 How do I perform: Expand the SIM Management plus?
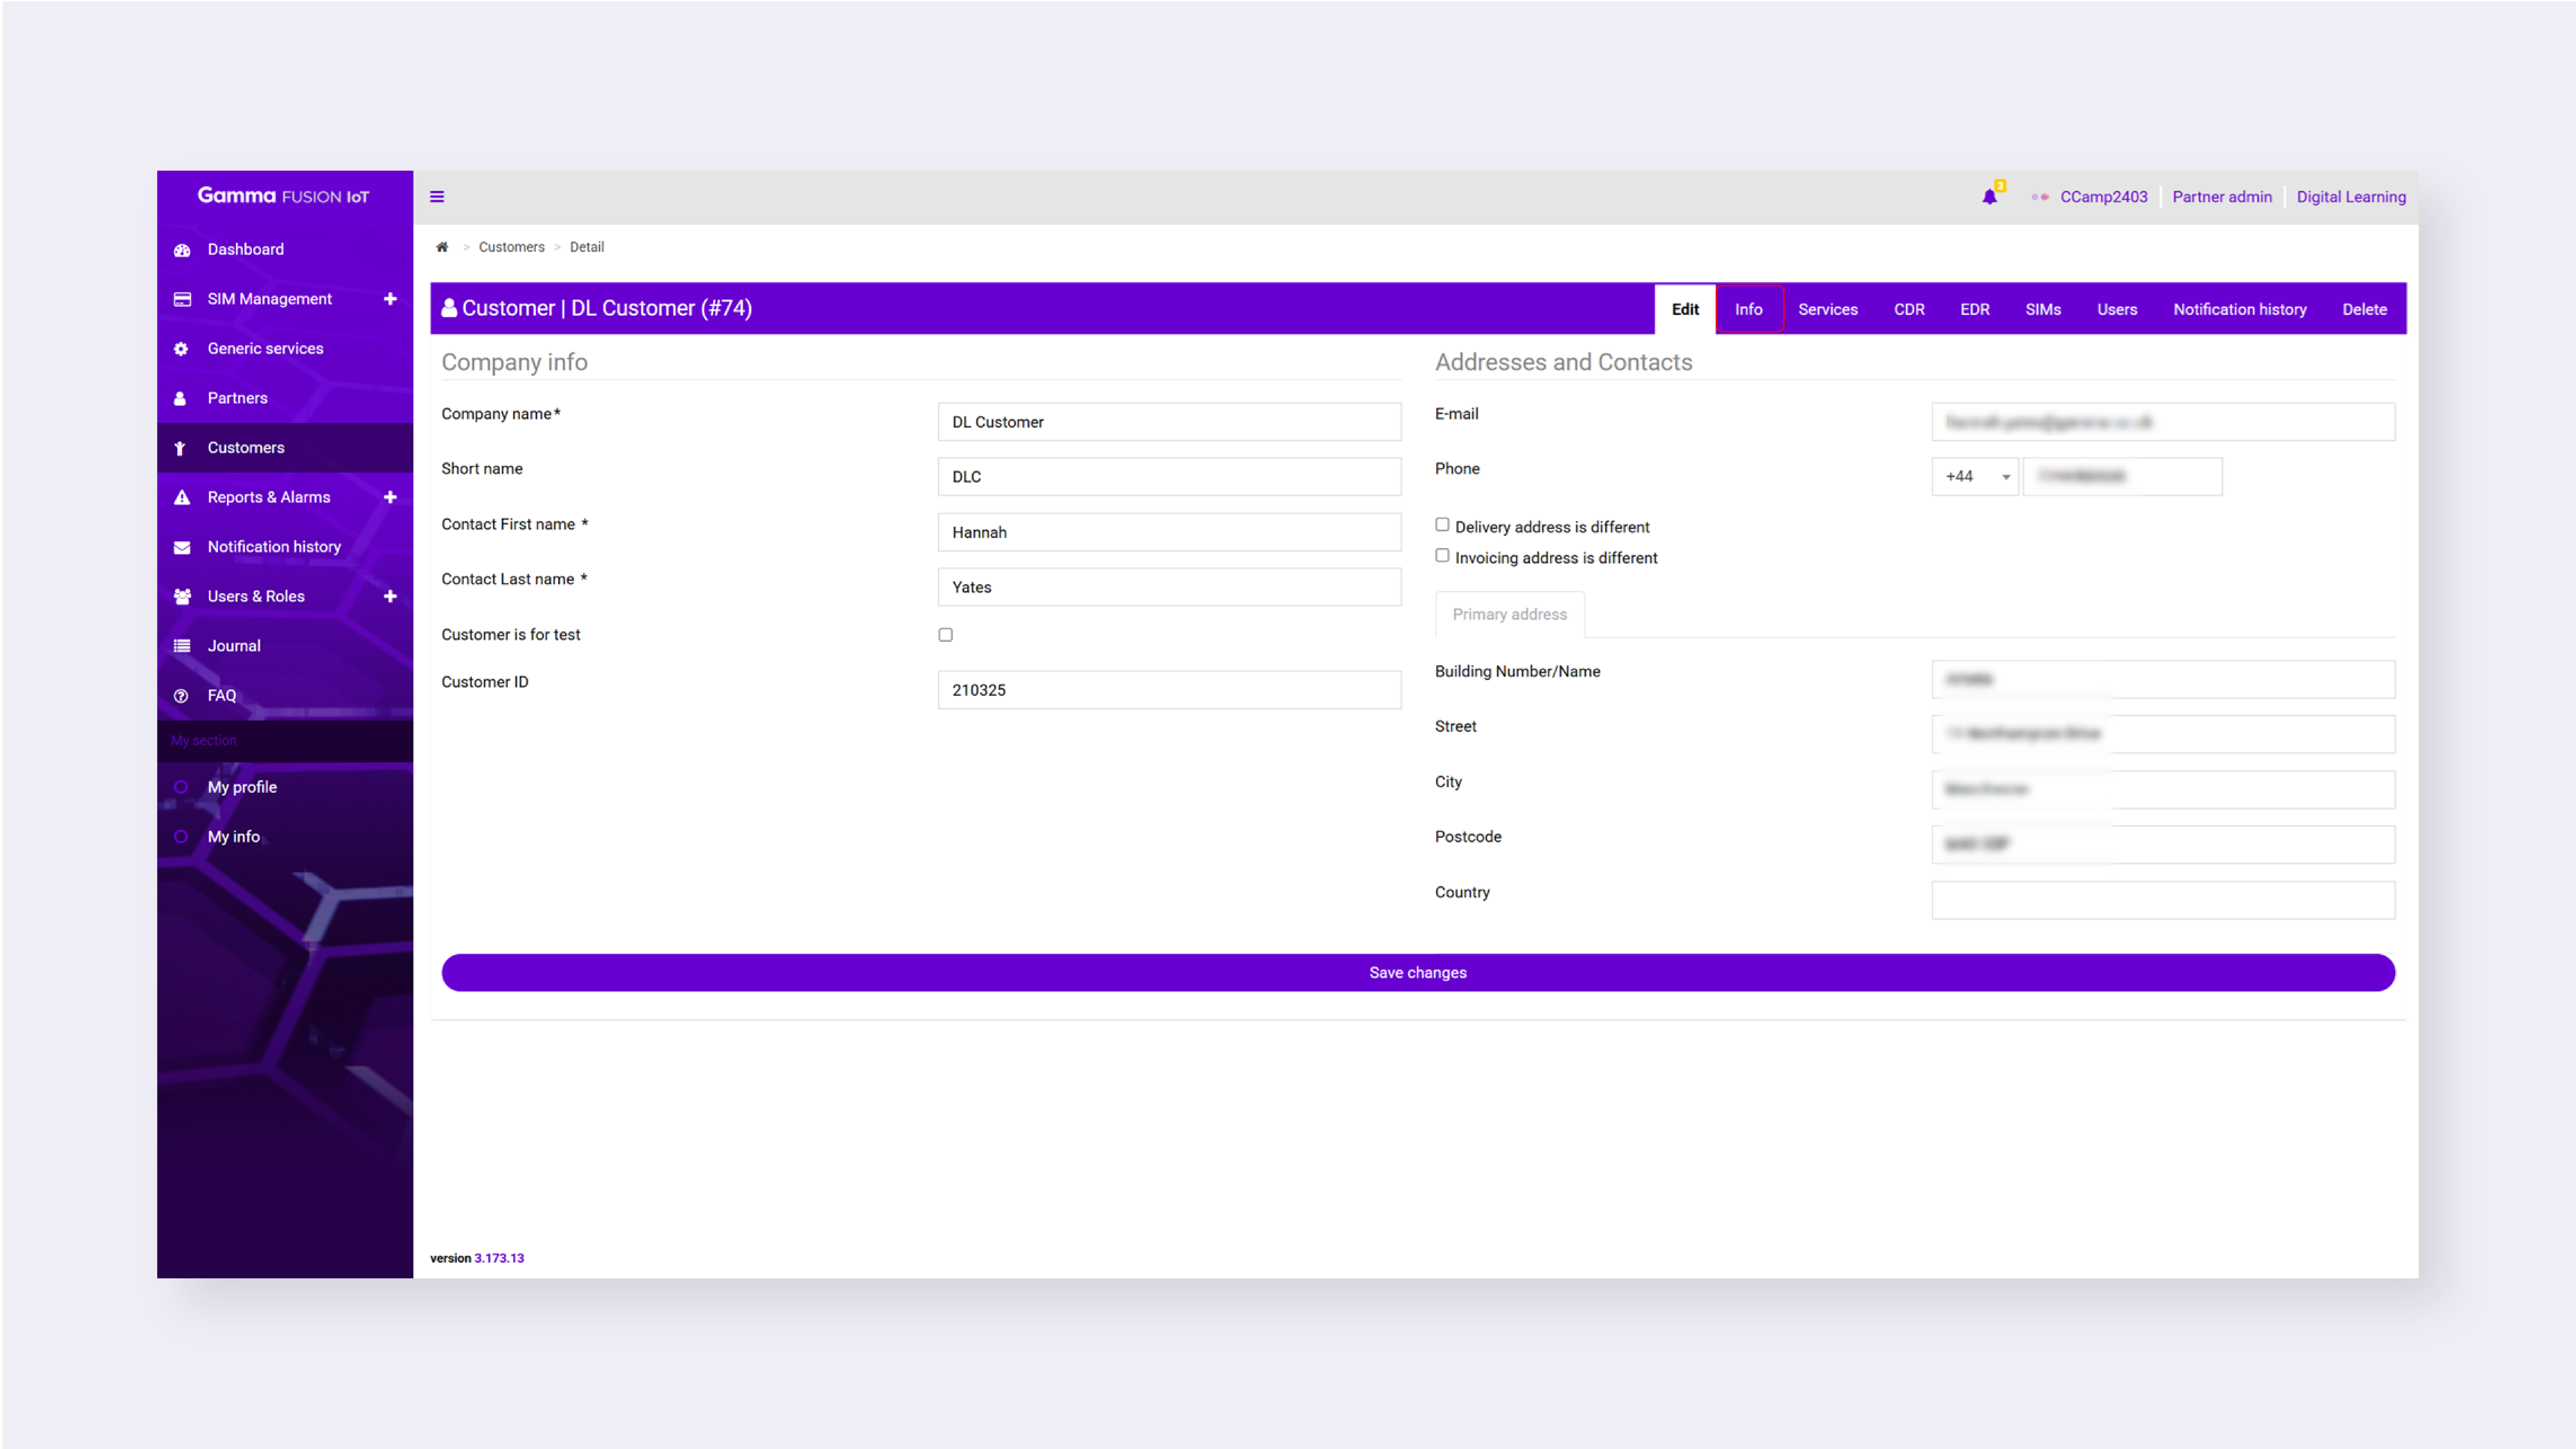point(390,299)
